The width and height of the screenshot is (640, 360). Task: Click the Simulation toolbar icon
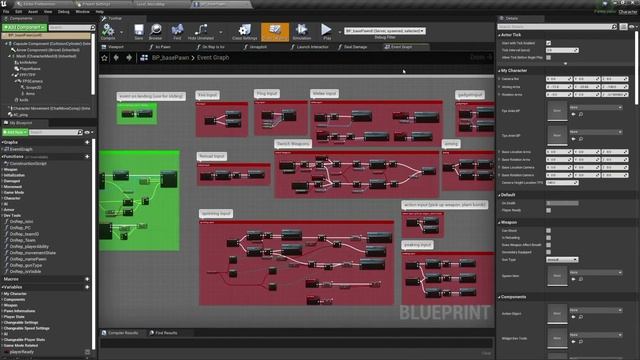coord(302,31)
